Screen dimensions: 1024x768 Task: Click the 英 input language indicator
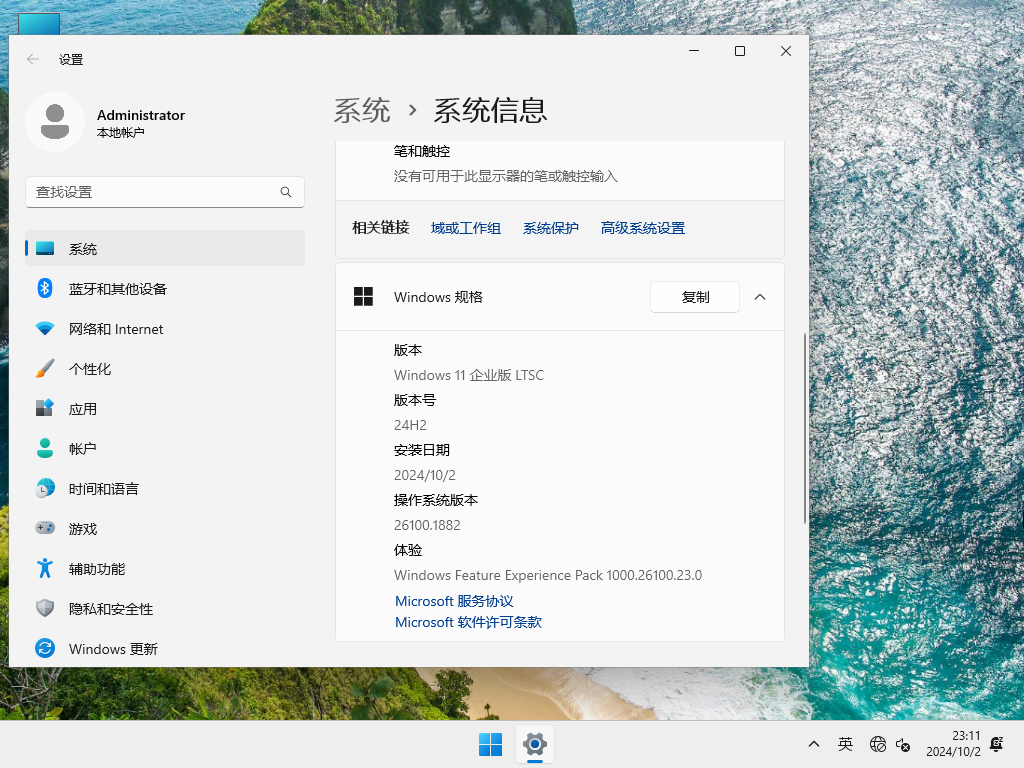(845, 744)
